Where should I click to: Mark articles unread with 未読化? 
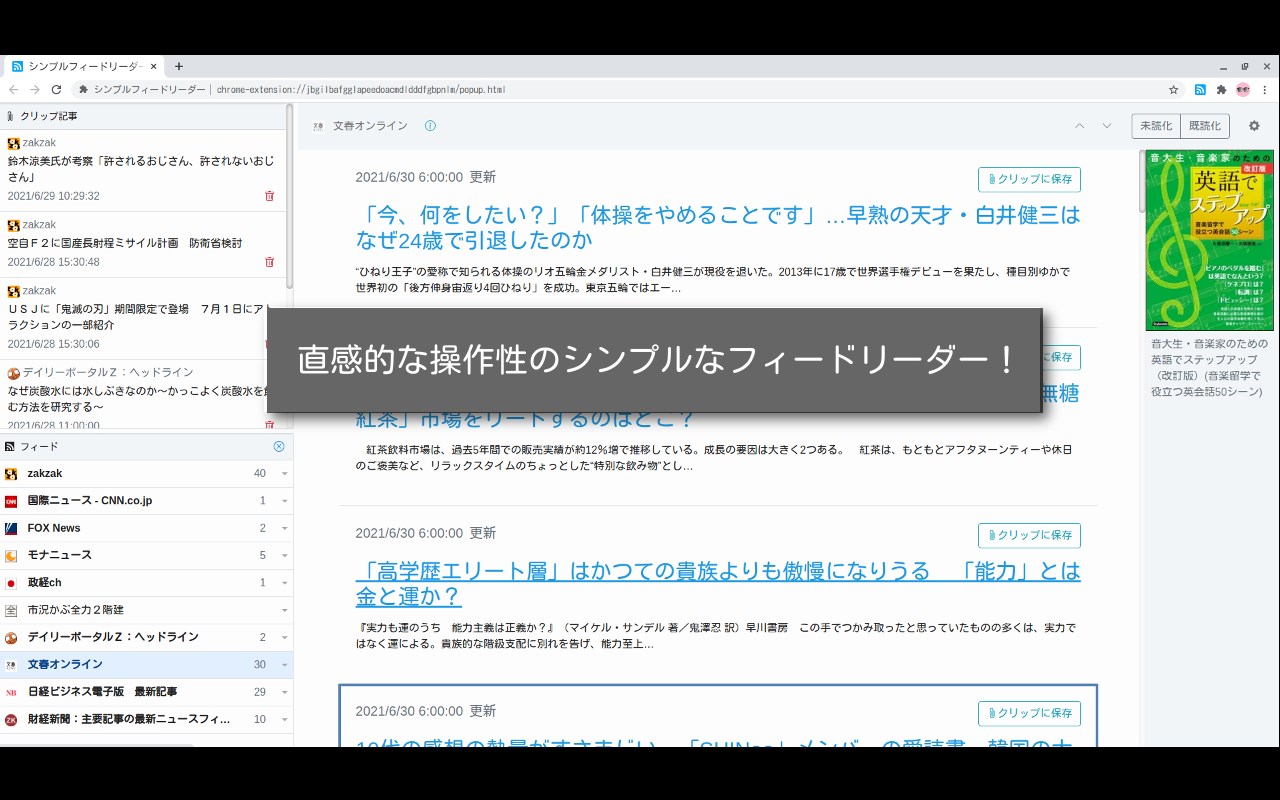[1156, 126]
